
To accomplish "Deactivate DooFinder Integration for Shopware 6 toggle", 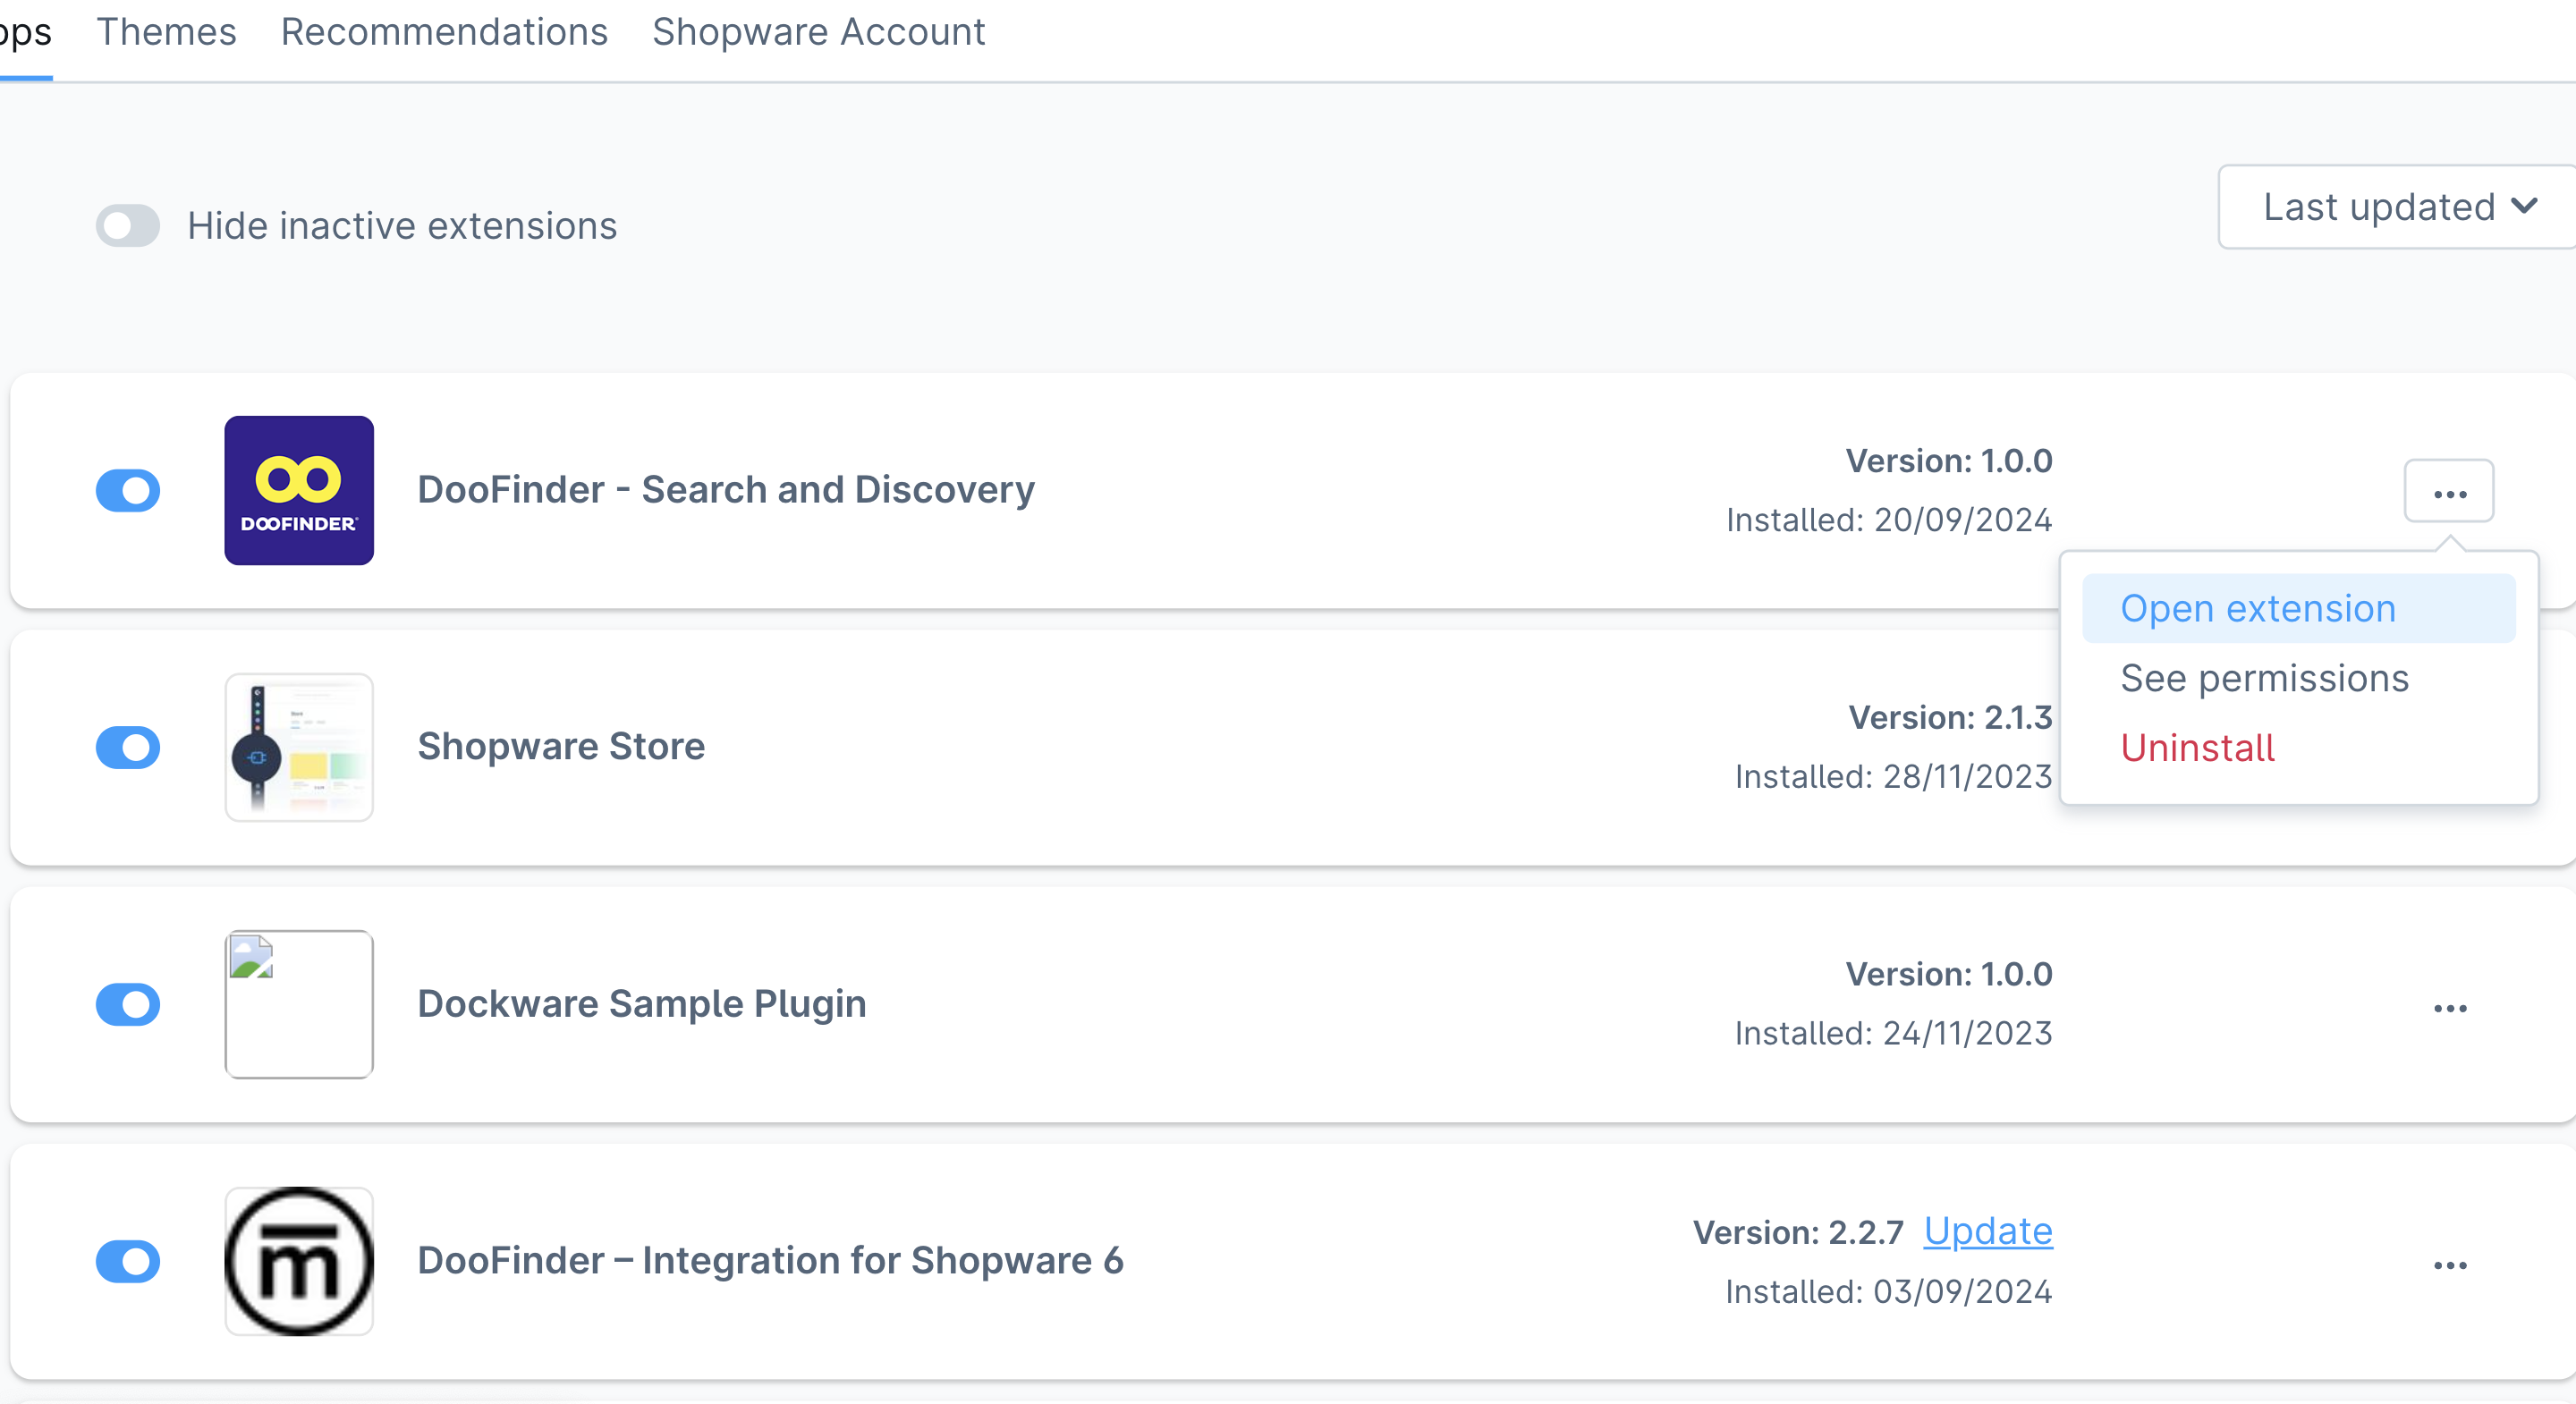I will coord(128,1261).
